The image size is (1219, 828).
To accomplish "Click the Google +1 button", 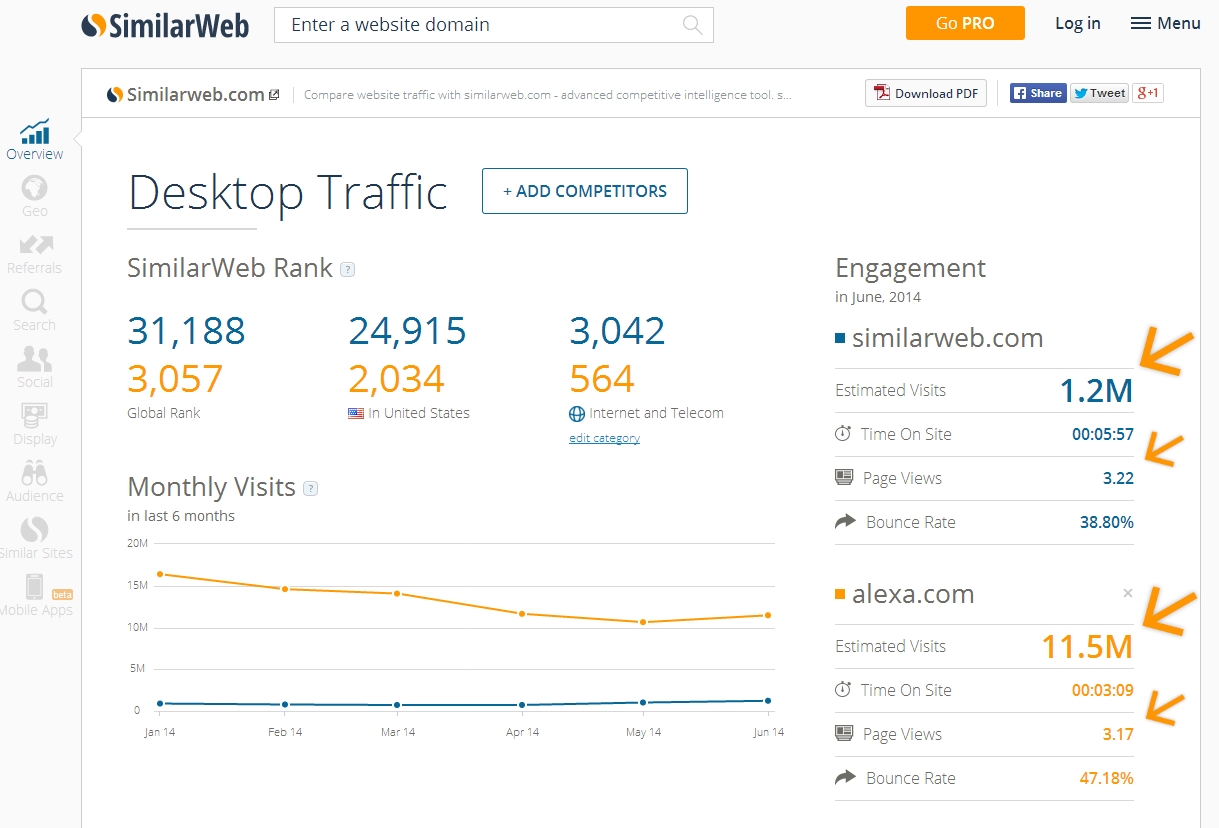I will tap(1147, 93).
